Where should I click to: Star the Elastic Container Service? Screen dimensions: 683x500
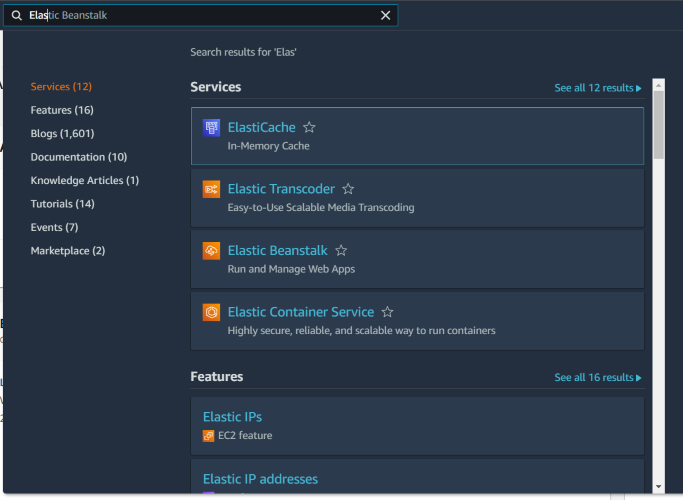pyautogui.click(x=388, y=312)
